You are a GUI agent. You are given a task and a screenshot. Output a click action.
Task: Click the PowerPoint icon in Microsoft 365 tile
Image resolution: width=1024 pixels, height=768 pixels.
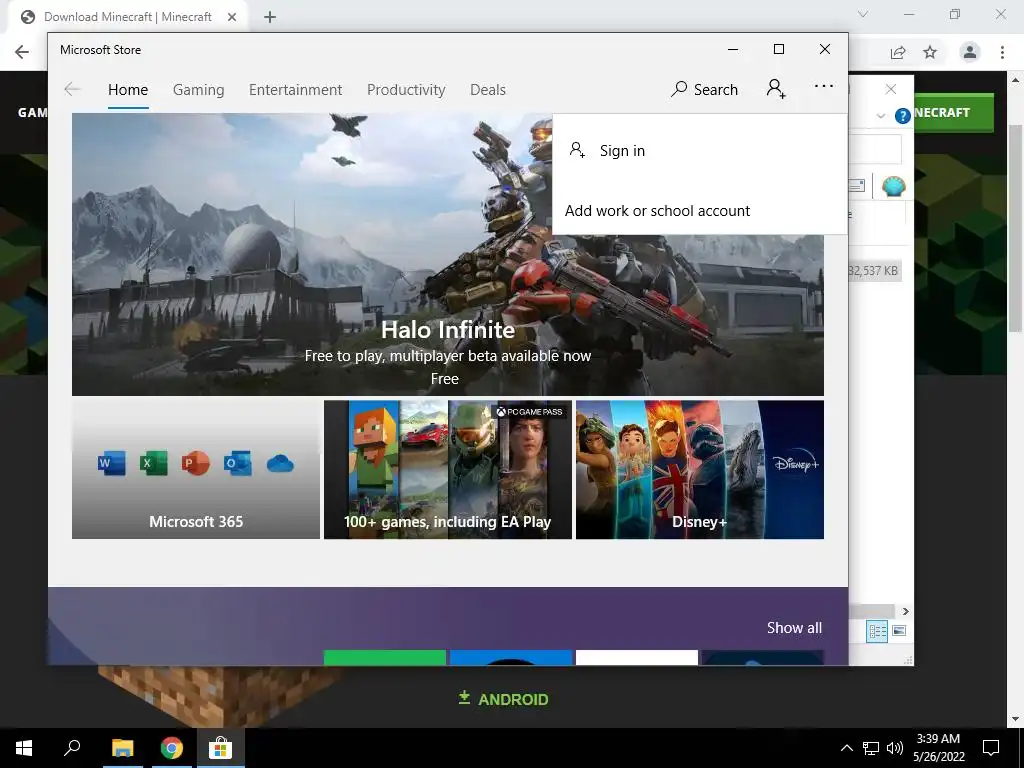(195, 464)
